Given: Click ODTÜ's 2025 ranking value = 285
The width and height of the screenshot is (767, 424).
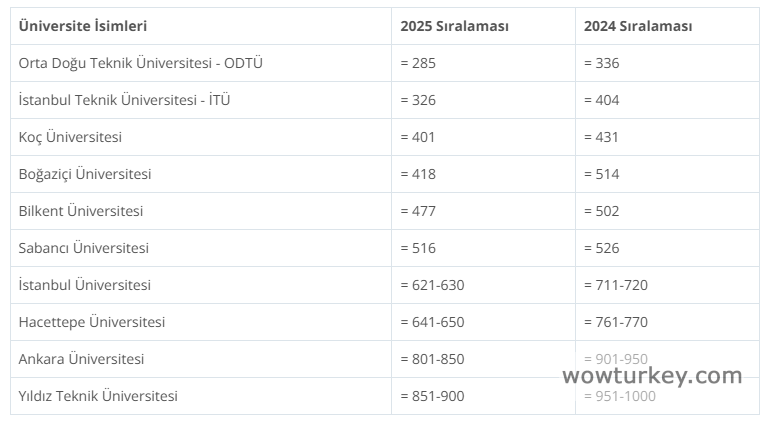Looking at the screenshot, I should click(x=418, y=63).
